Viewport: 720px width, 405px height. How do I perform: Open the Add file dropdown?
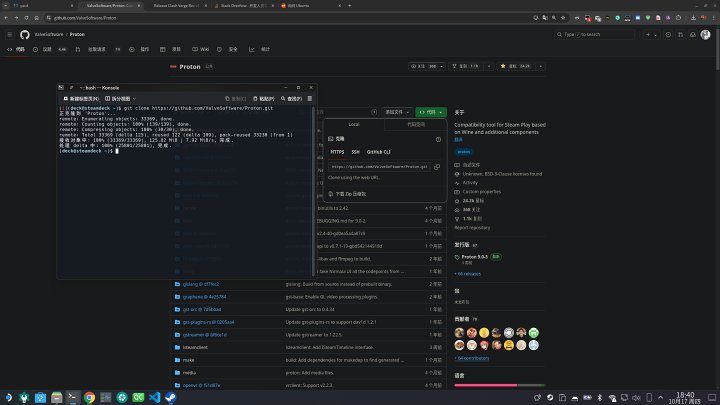coord(397,112)
